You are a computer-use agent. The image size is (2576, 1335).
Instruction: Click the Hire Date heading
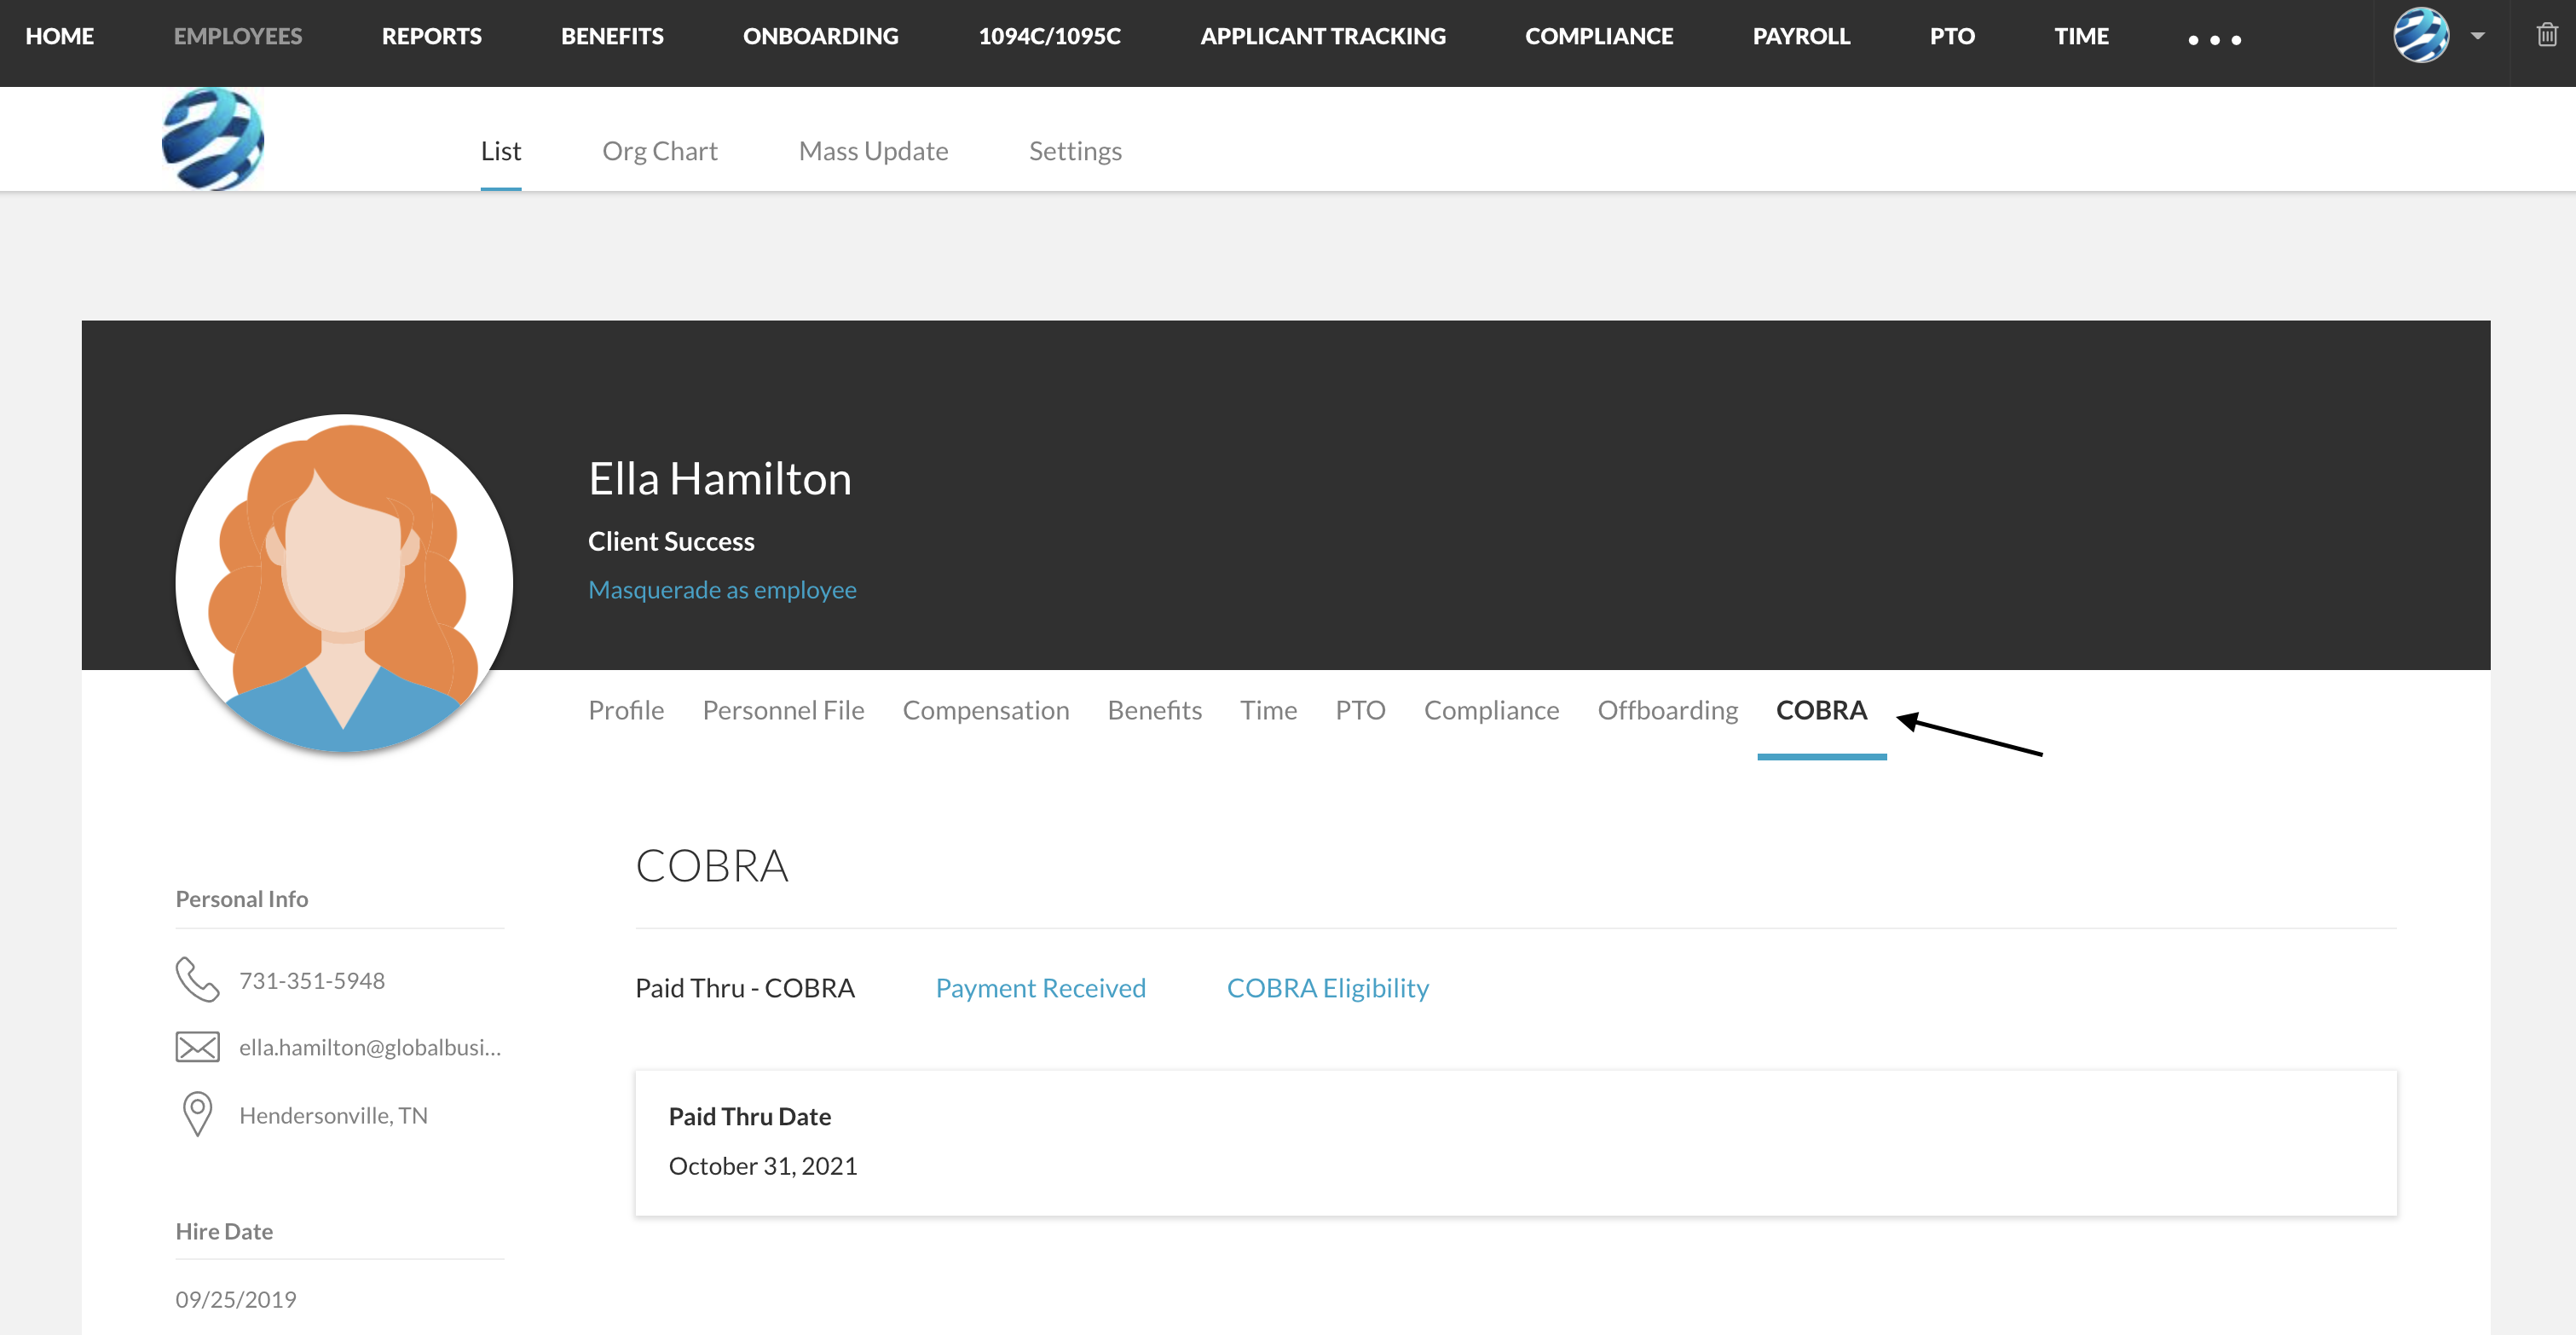pos(224,1231)
